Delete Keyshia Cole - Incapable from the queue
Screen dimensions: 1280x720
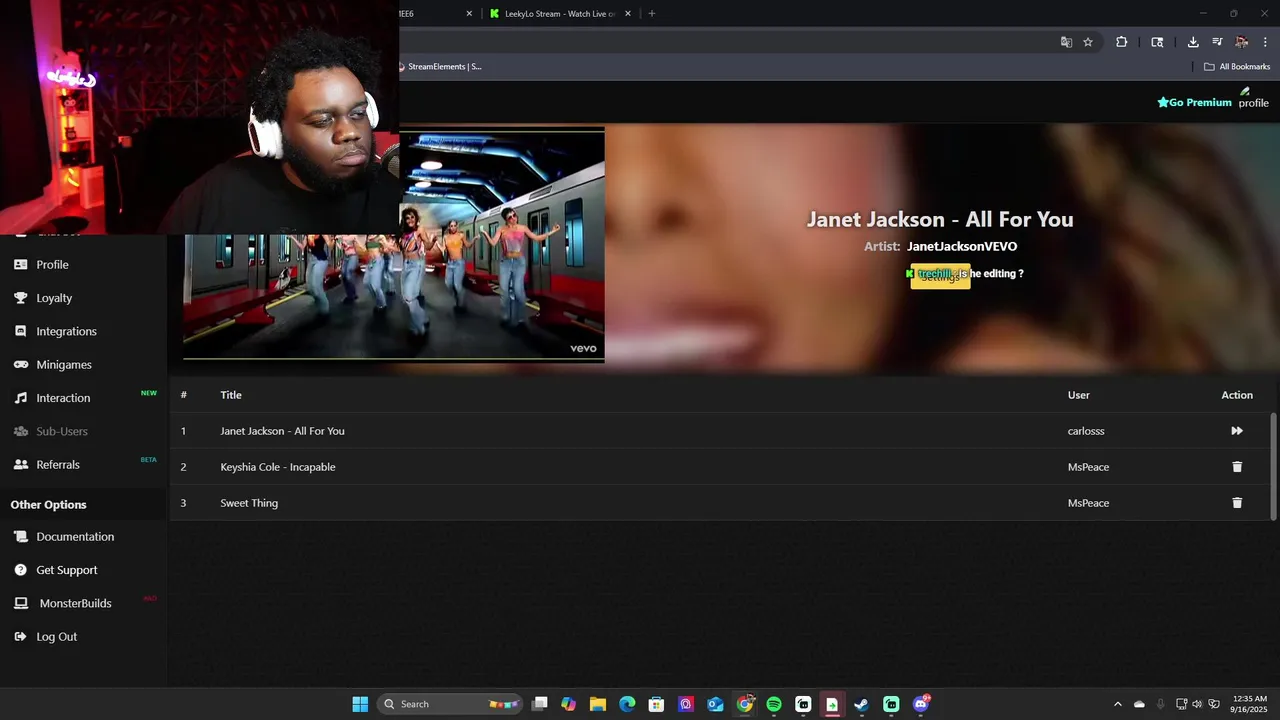[x=1237, y=467]
